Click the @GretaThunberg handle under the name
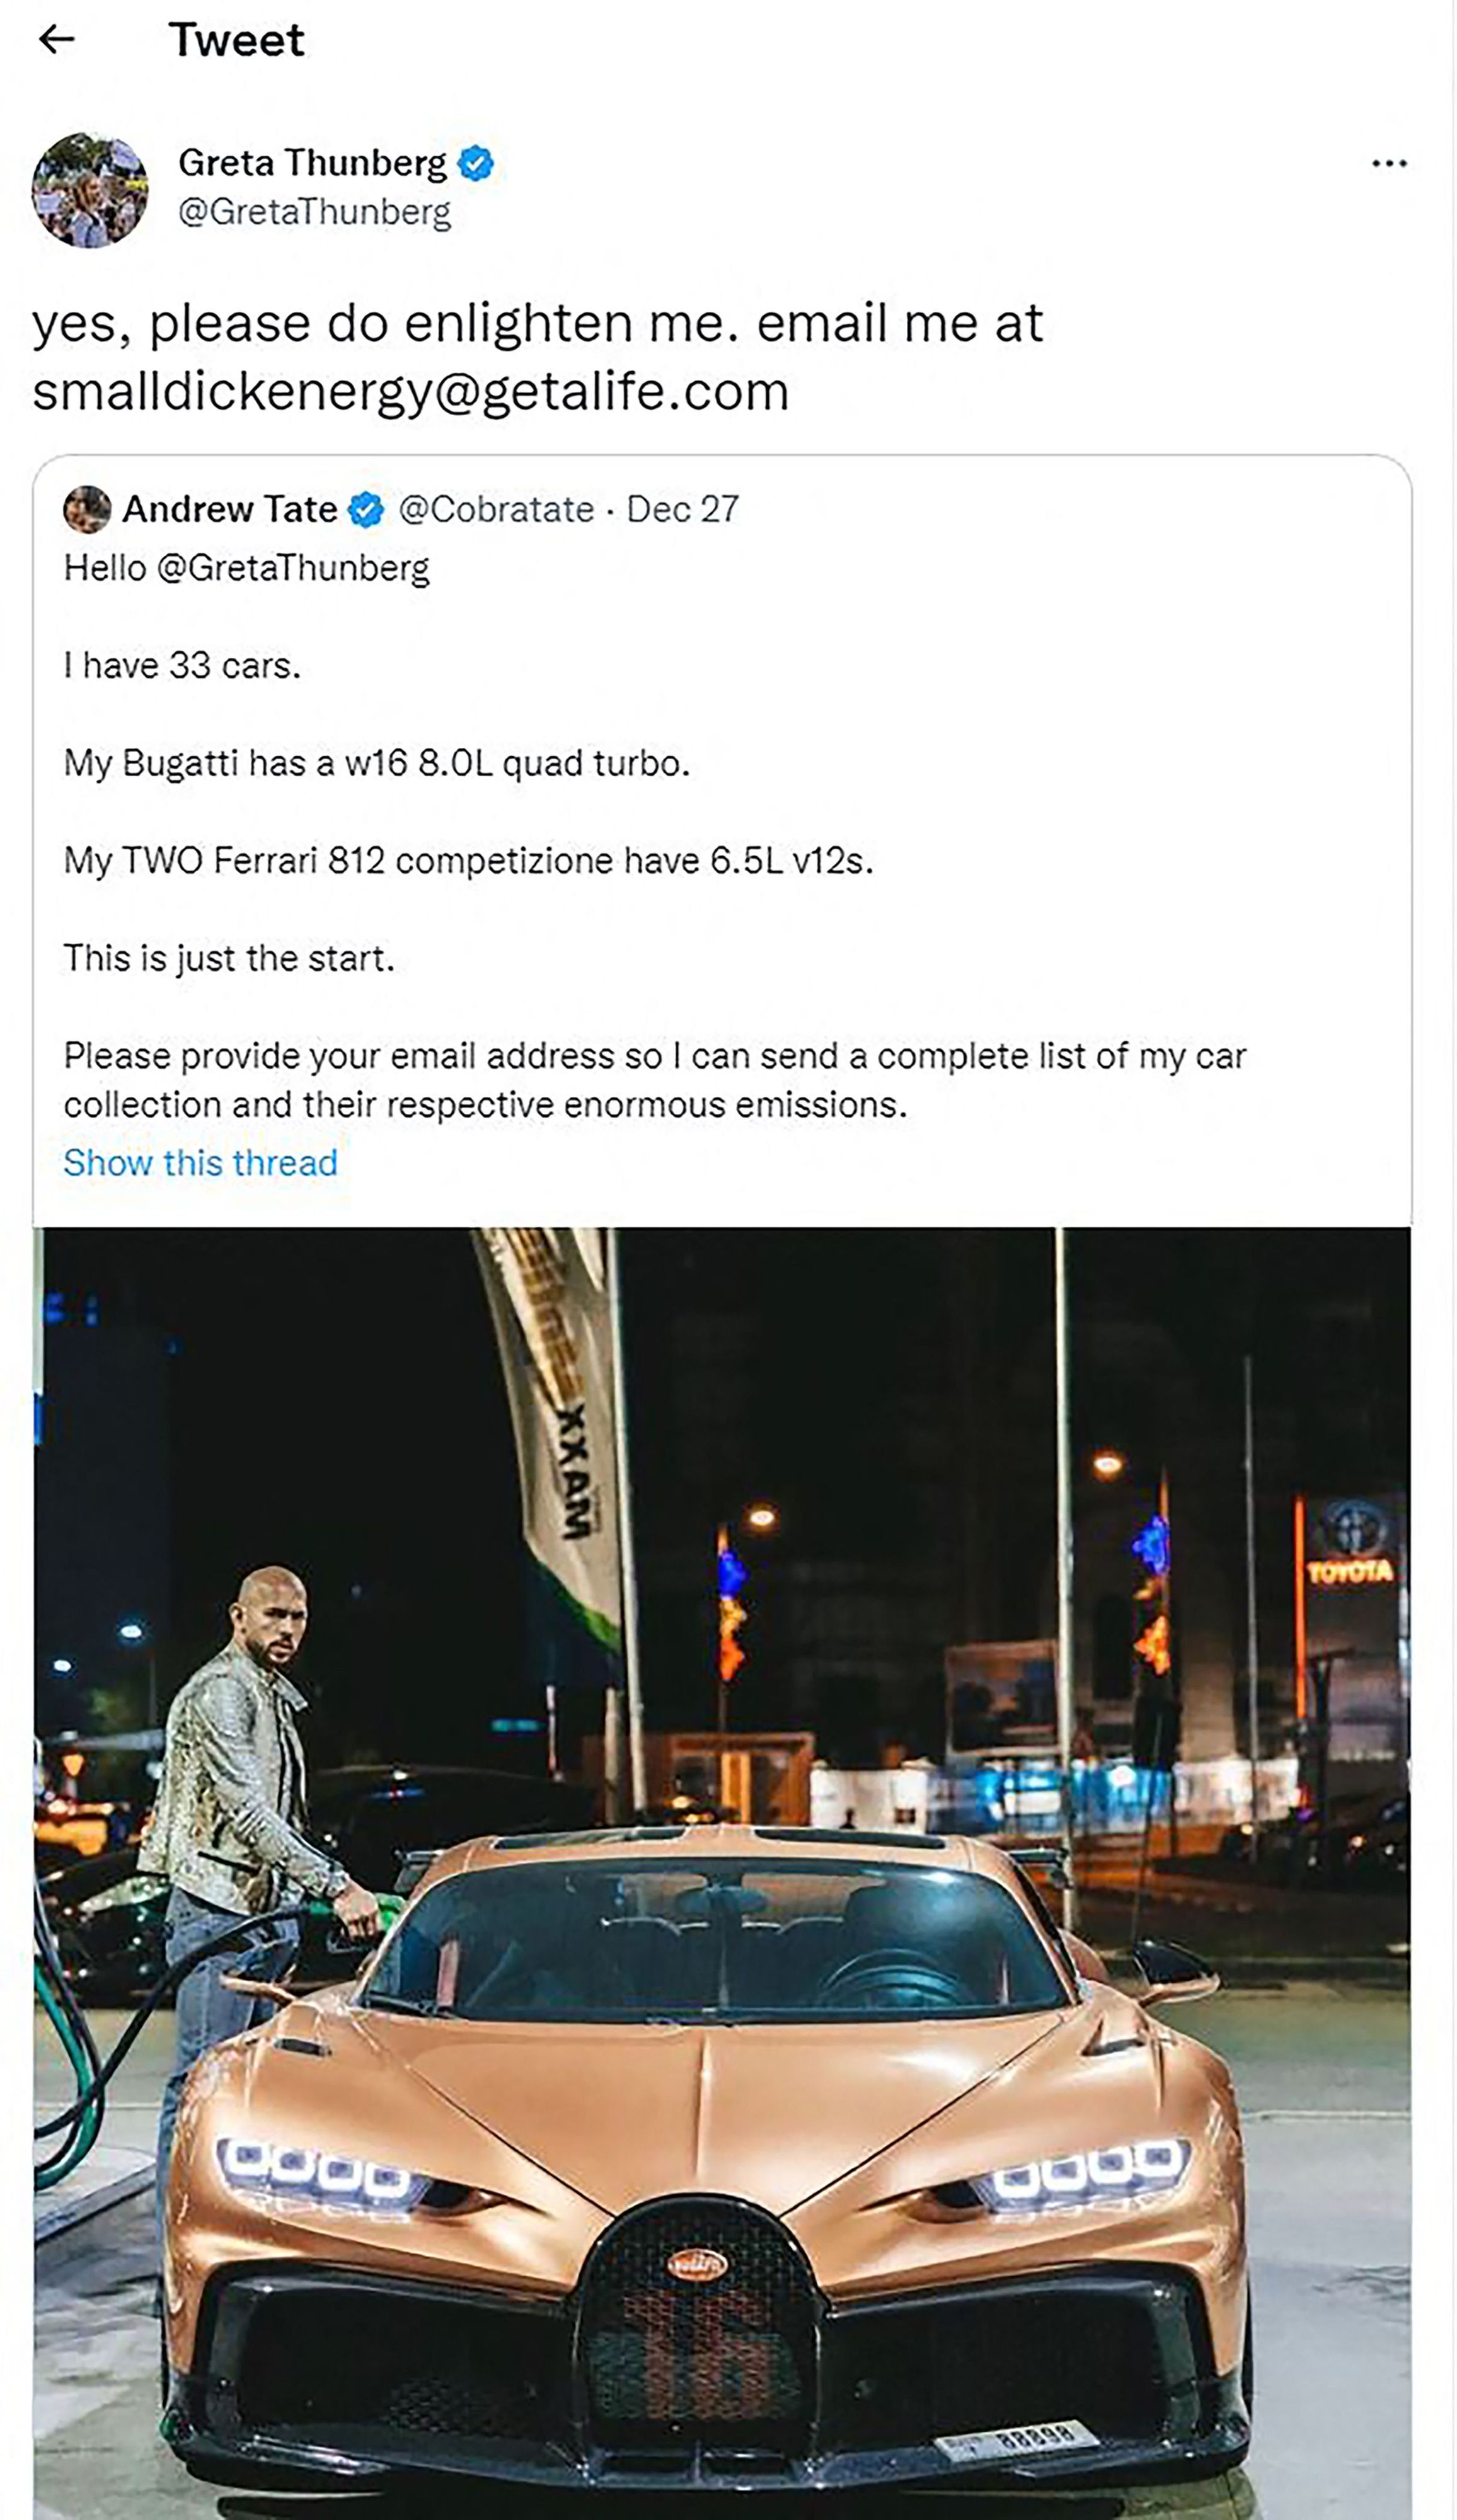The image size is (1457, 2520). pos(314,212)
